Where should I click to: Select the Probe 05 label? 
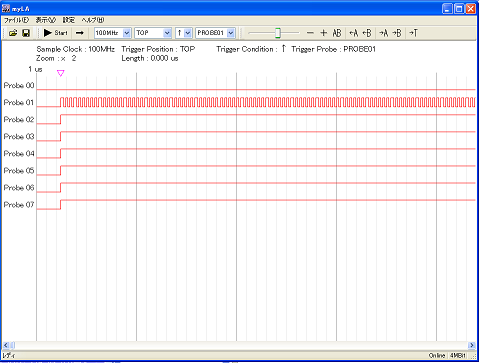pos(19,171)
